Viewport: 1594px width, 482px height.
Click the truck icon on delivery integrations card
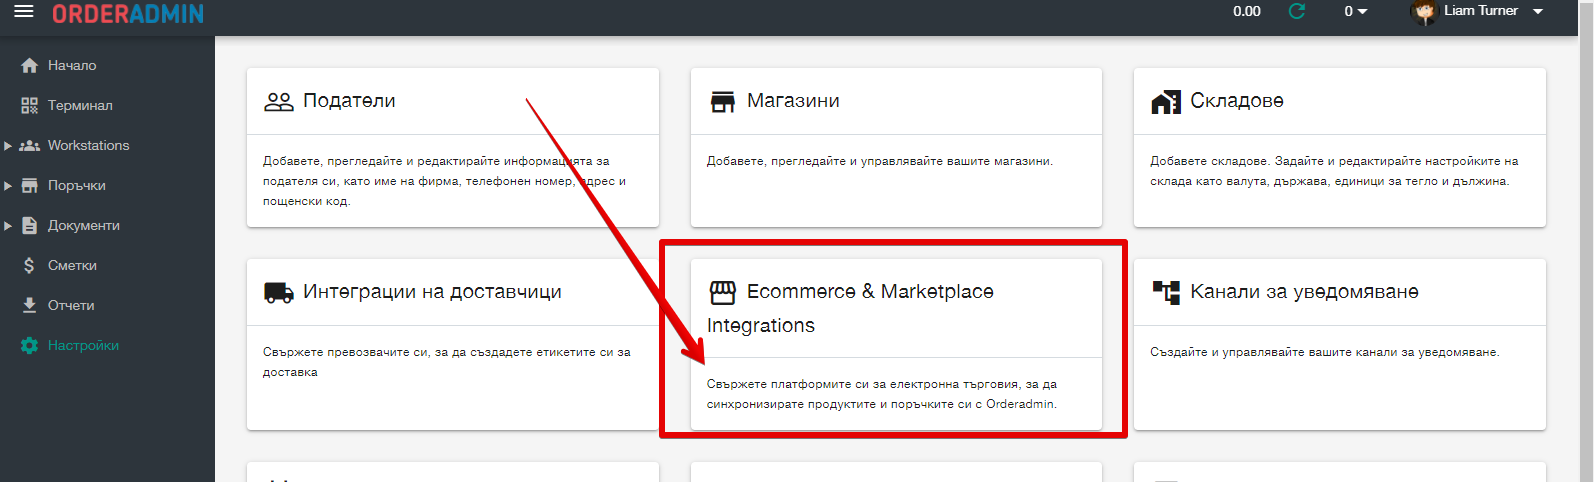pyautogui.click(x=279, y=292)
